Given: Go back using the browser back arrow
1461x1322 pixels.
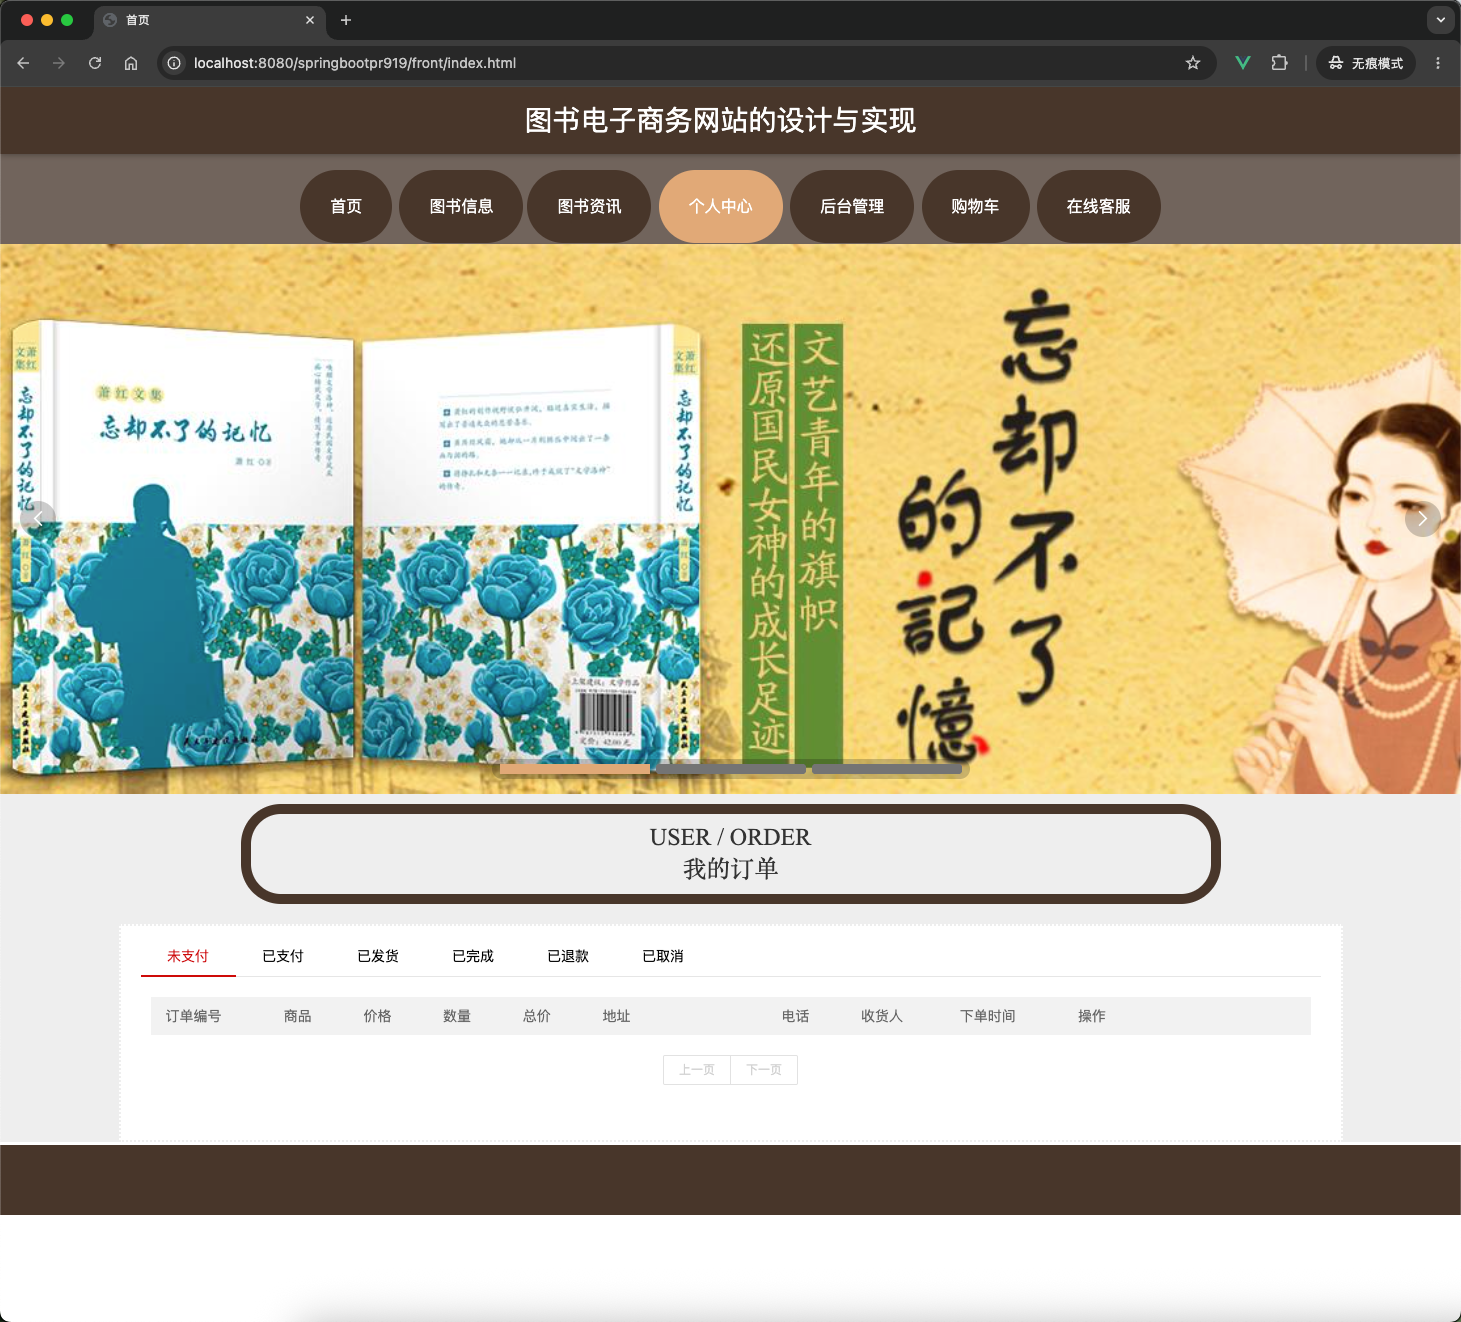Looking at the screenshot, I should click(23, 63).
